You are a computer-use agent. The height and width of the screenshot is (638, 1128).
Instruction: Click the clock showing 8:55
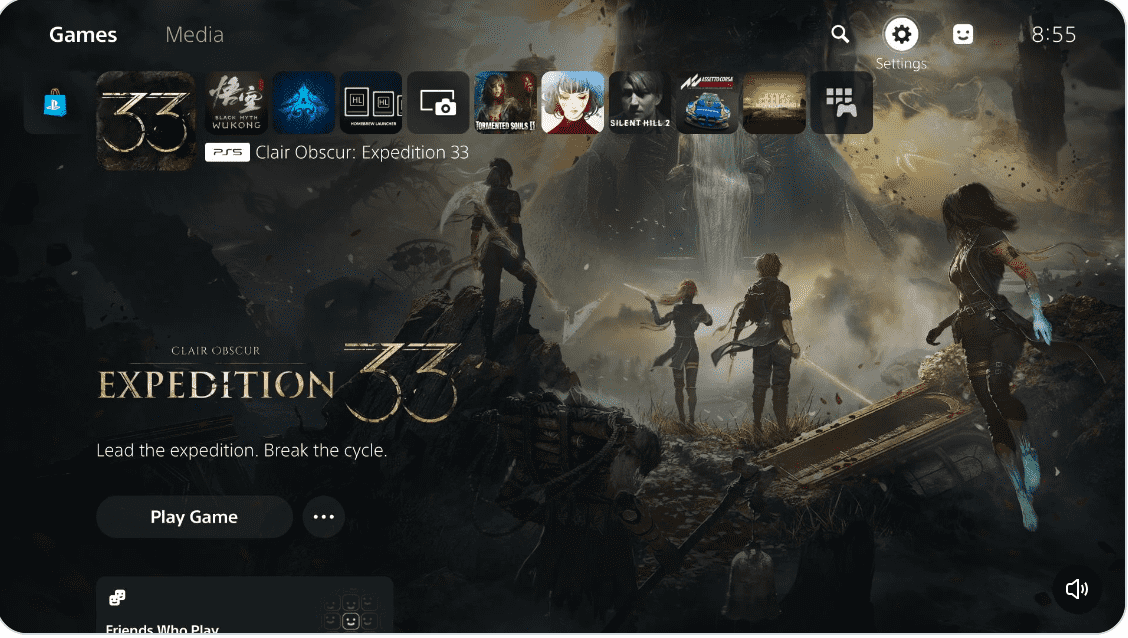pos(1053,35)
